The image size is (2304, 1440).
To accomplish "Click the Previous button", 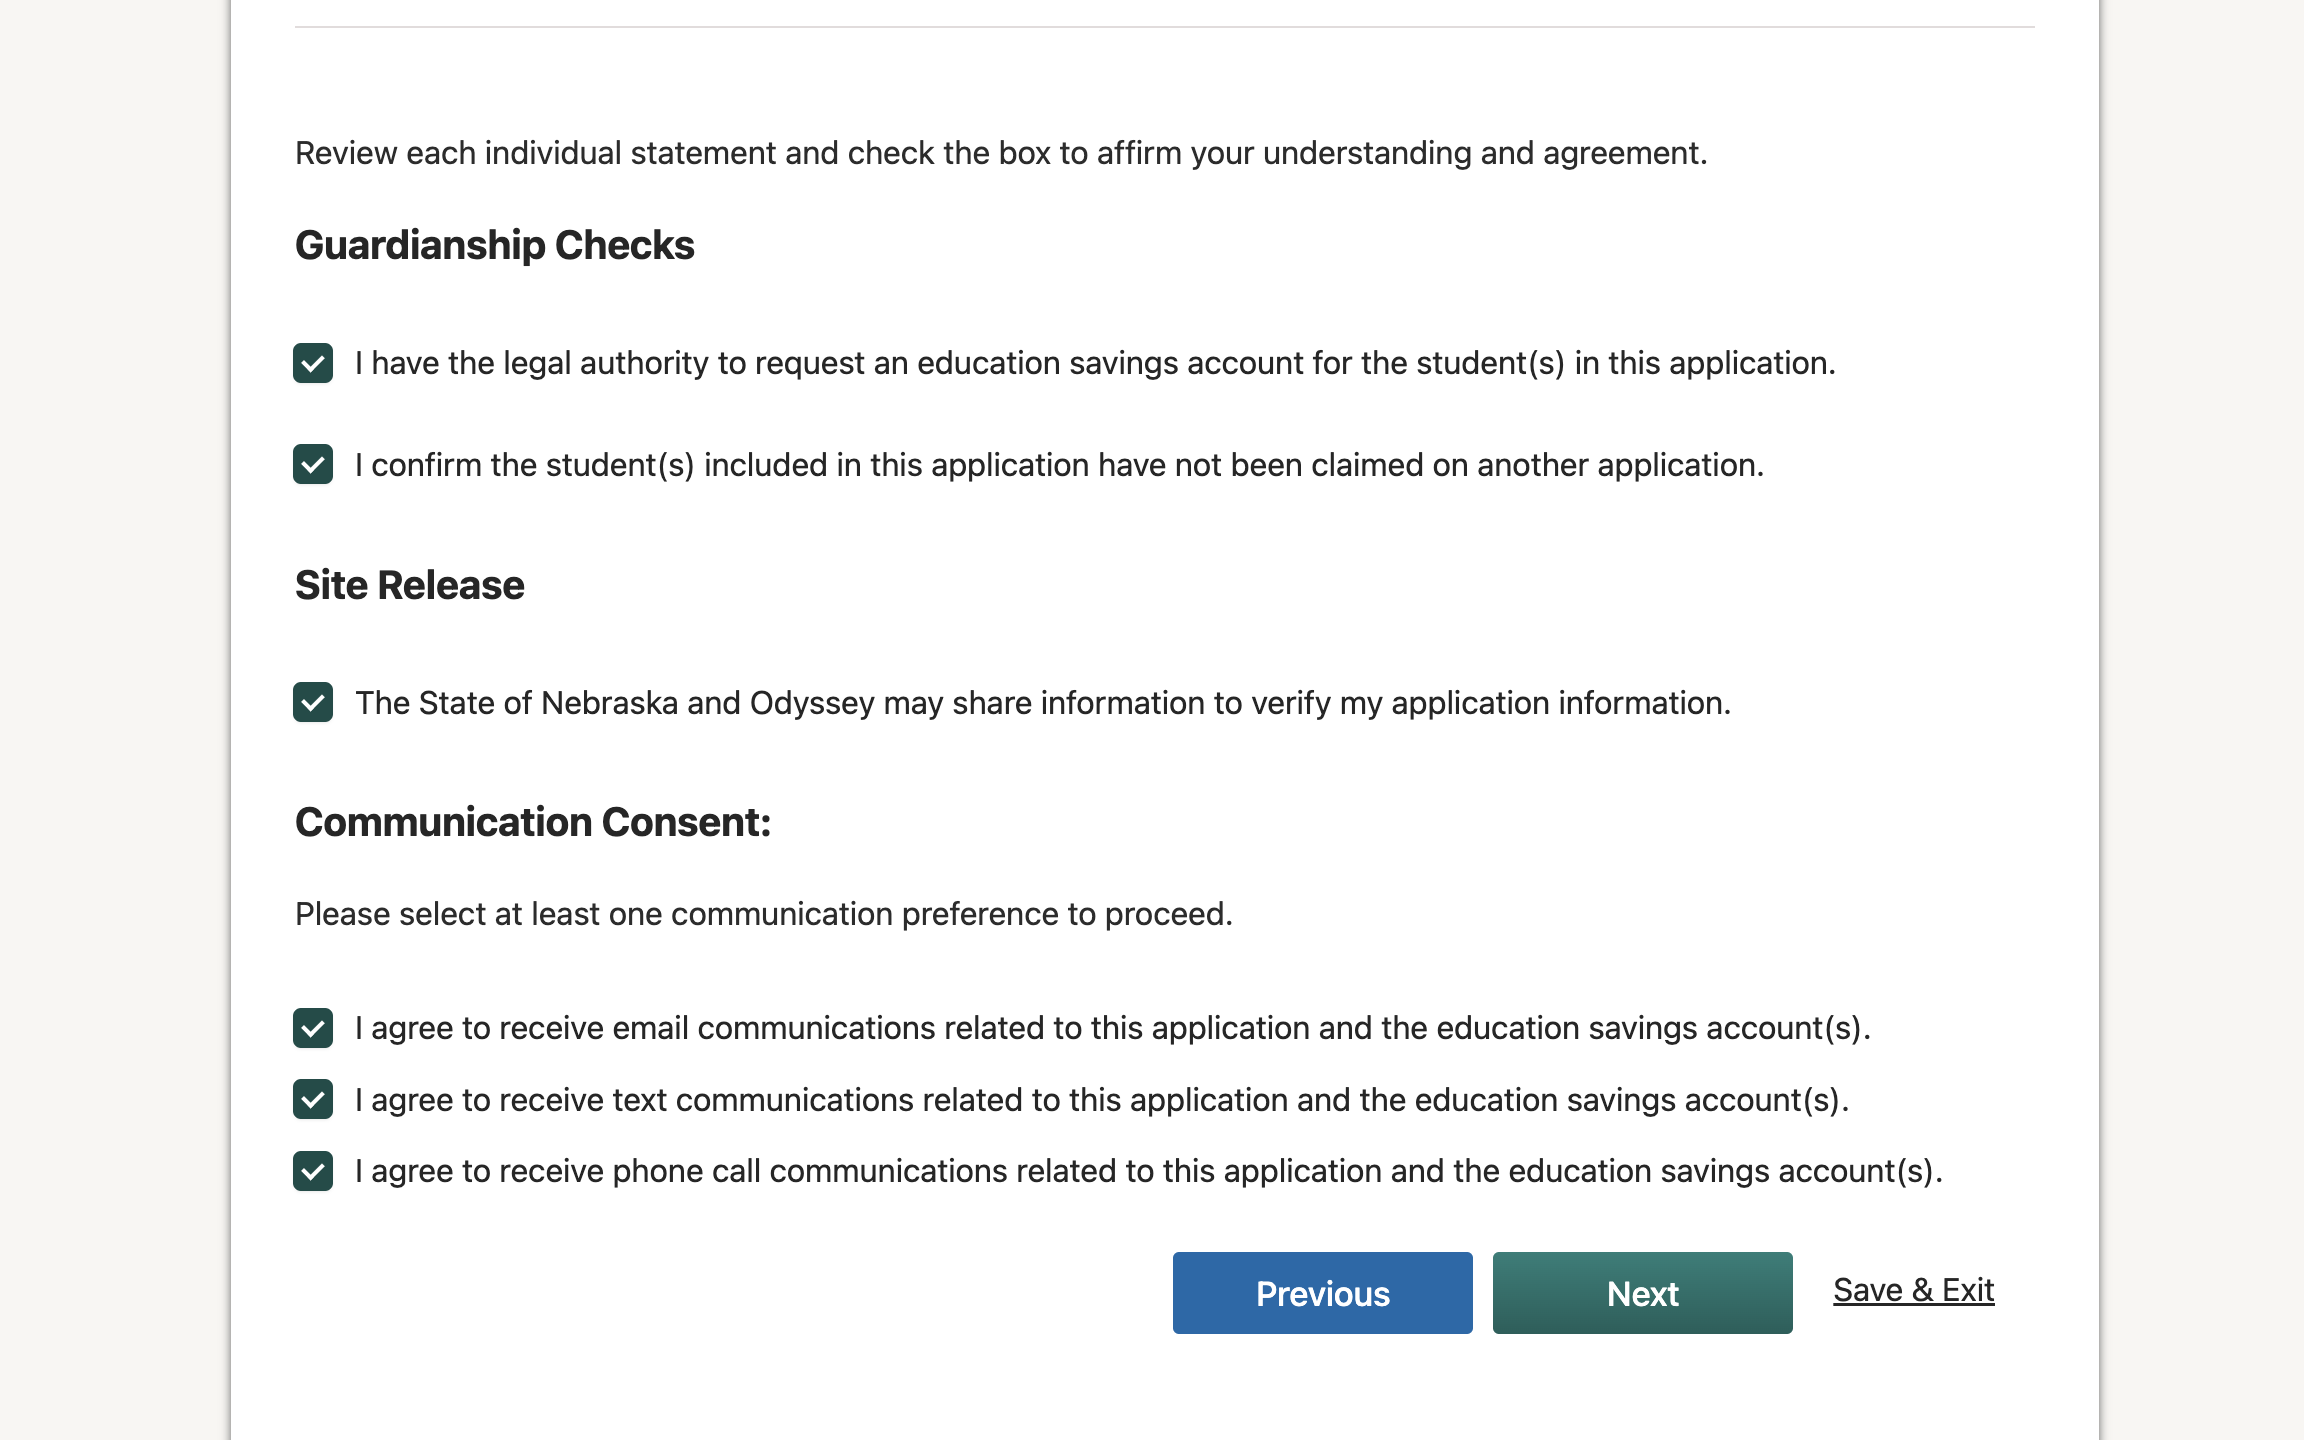I will pos(1322,1293).
